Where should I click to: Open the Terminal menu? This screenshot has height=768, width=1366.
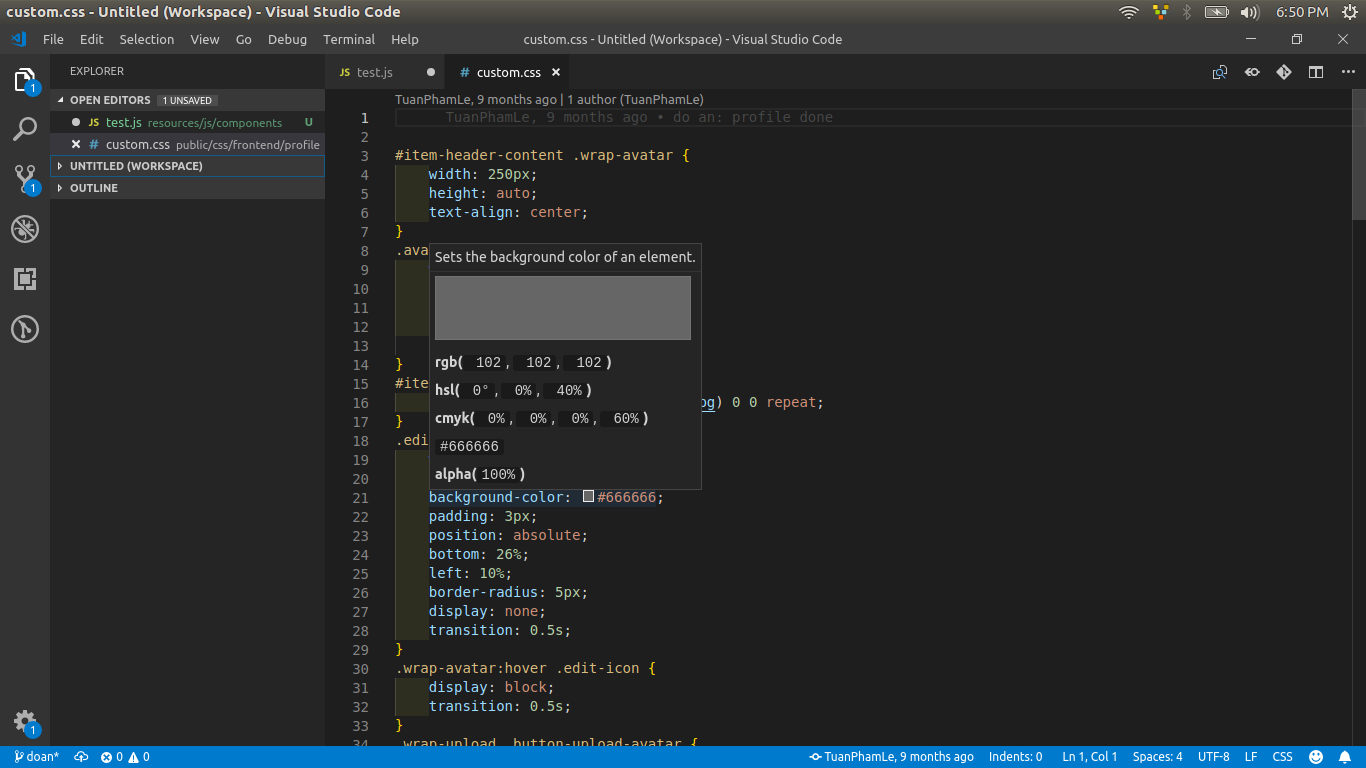tap(348, 39)
